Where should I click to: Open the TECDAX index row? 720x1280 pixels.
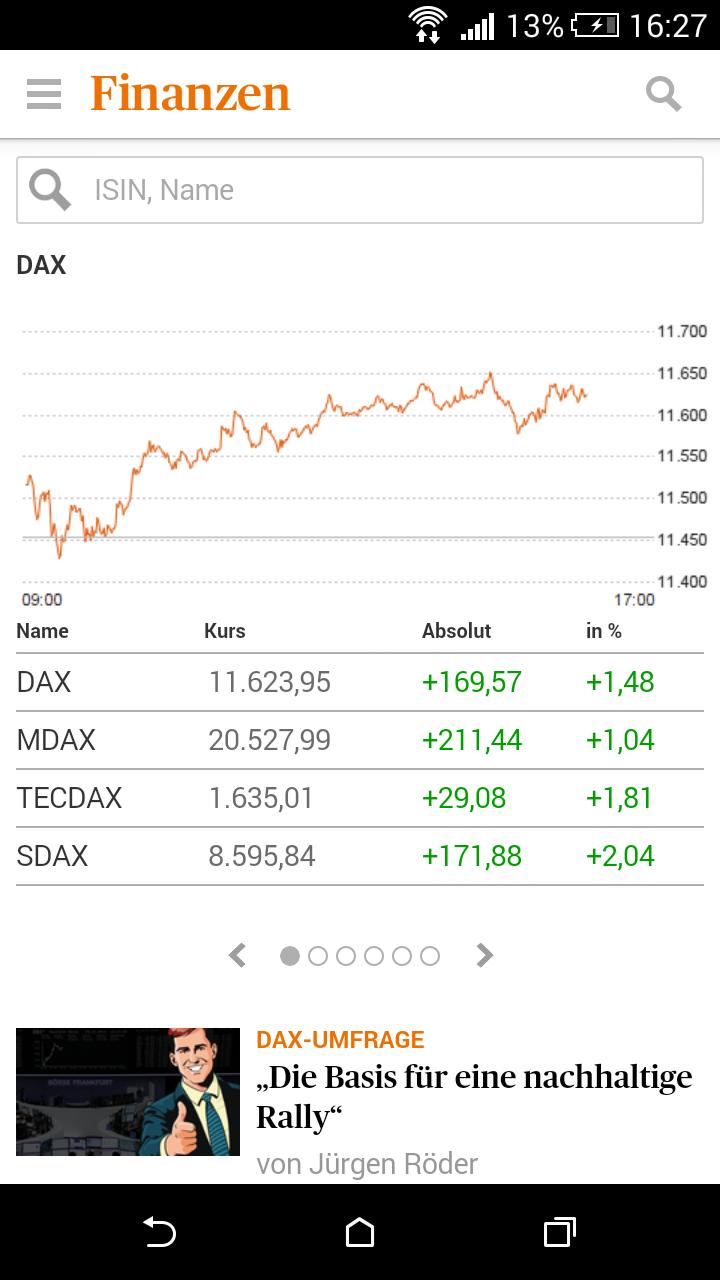point(360,798)
